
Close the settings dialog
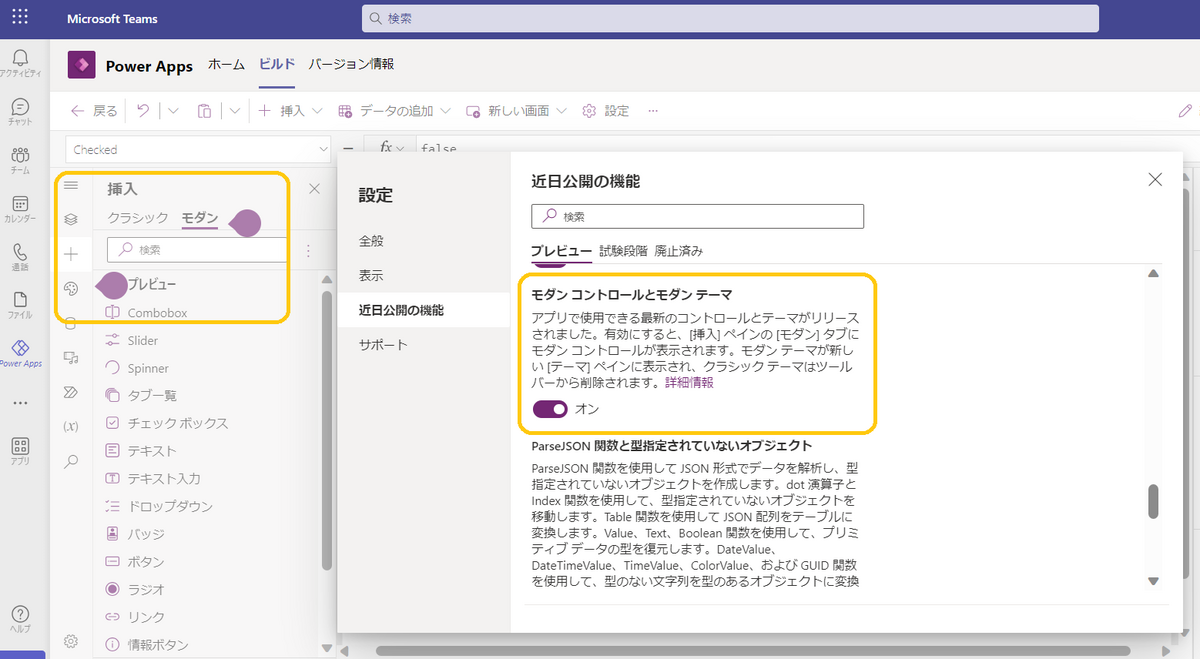click(x=1155, y=180)
